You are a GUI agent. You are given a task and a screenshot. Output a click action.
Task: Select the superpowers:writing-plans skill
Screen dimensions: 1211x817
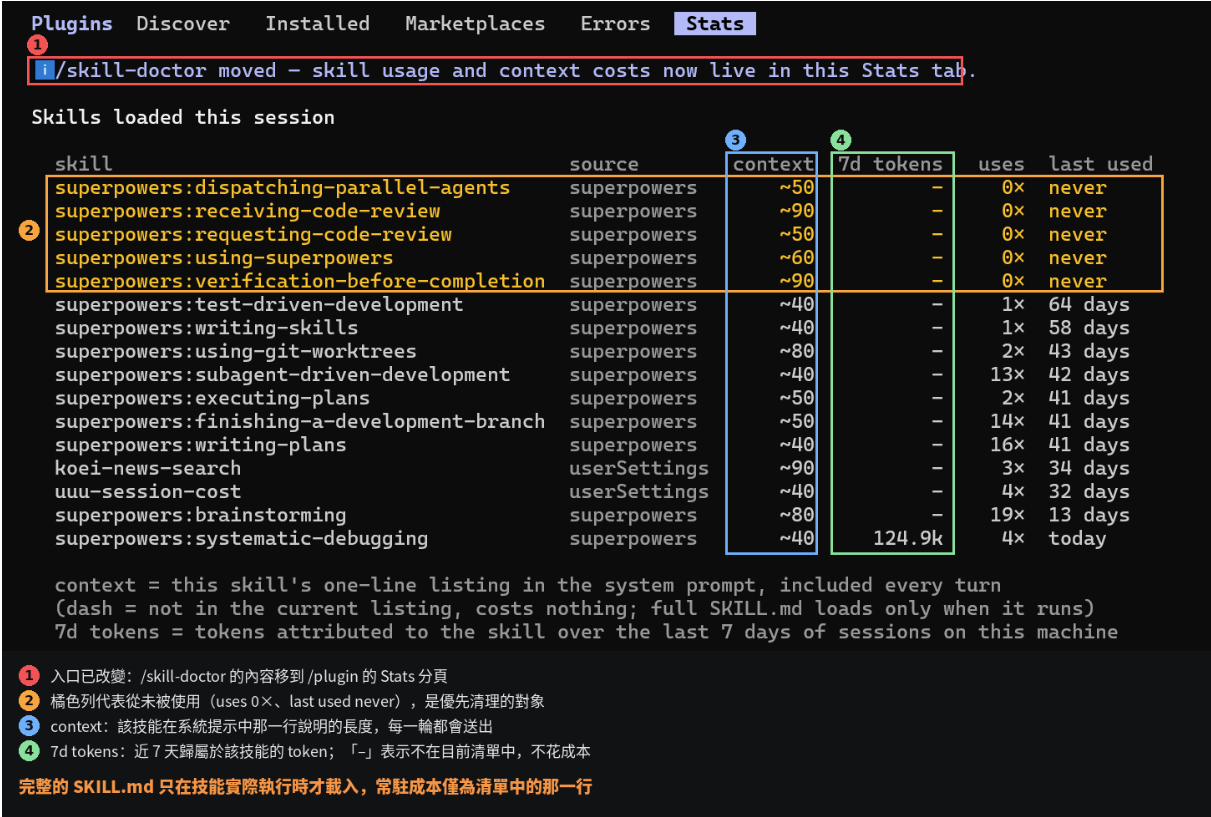(200, 445)
